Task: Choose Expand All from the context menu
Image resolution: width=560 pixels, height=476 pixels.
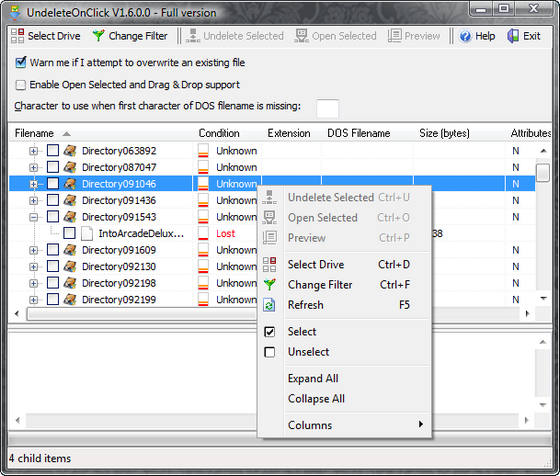Action: (x=313, y=379)
